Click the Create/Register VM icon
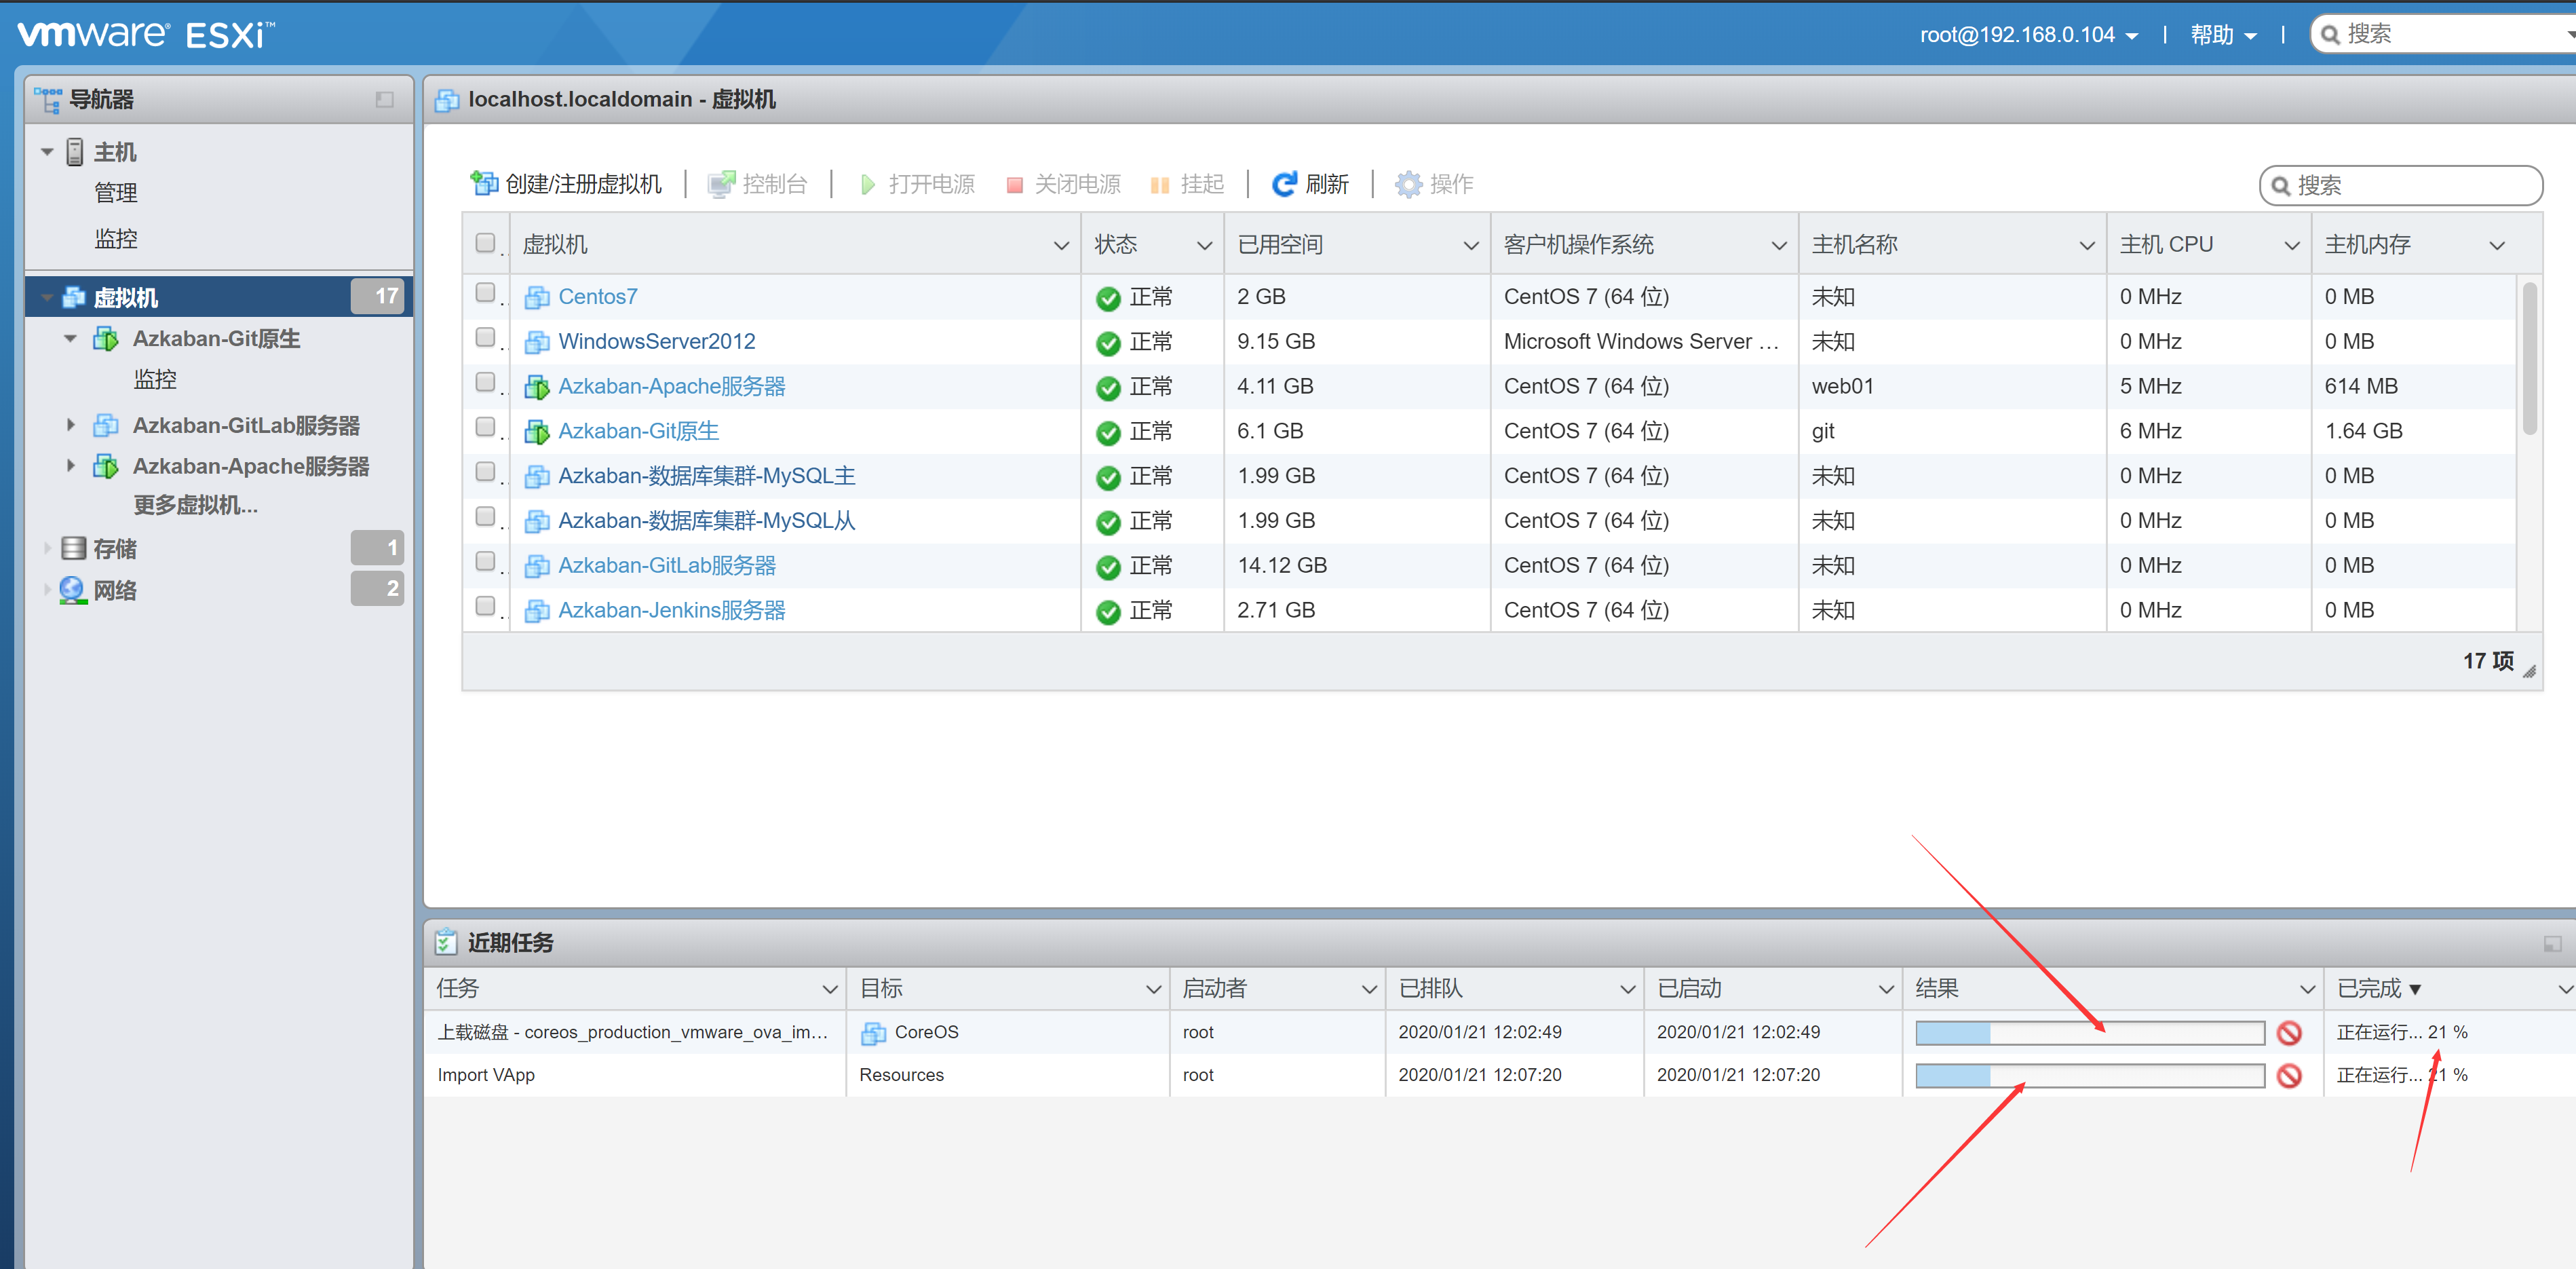 point(484,184)
